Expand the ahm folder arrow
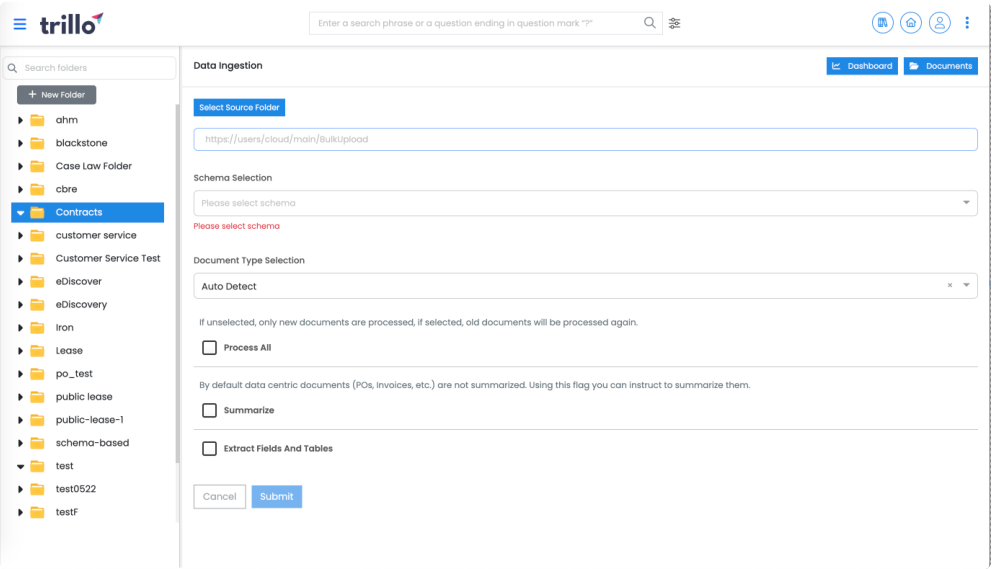This screenshot has height=569, width=992. click(x=20, y=120)
